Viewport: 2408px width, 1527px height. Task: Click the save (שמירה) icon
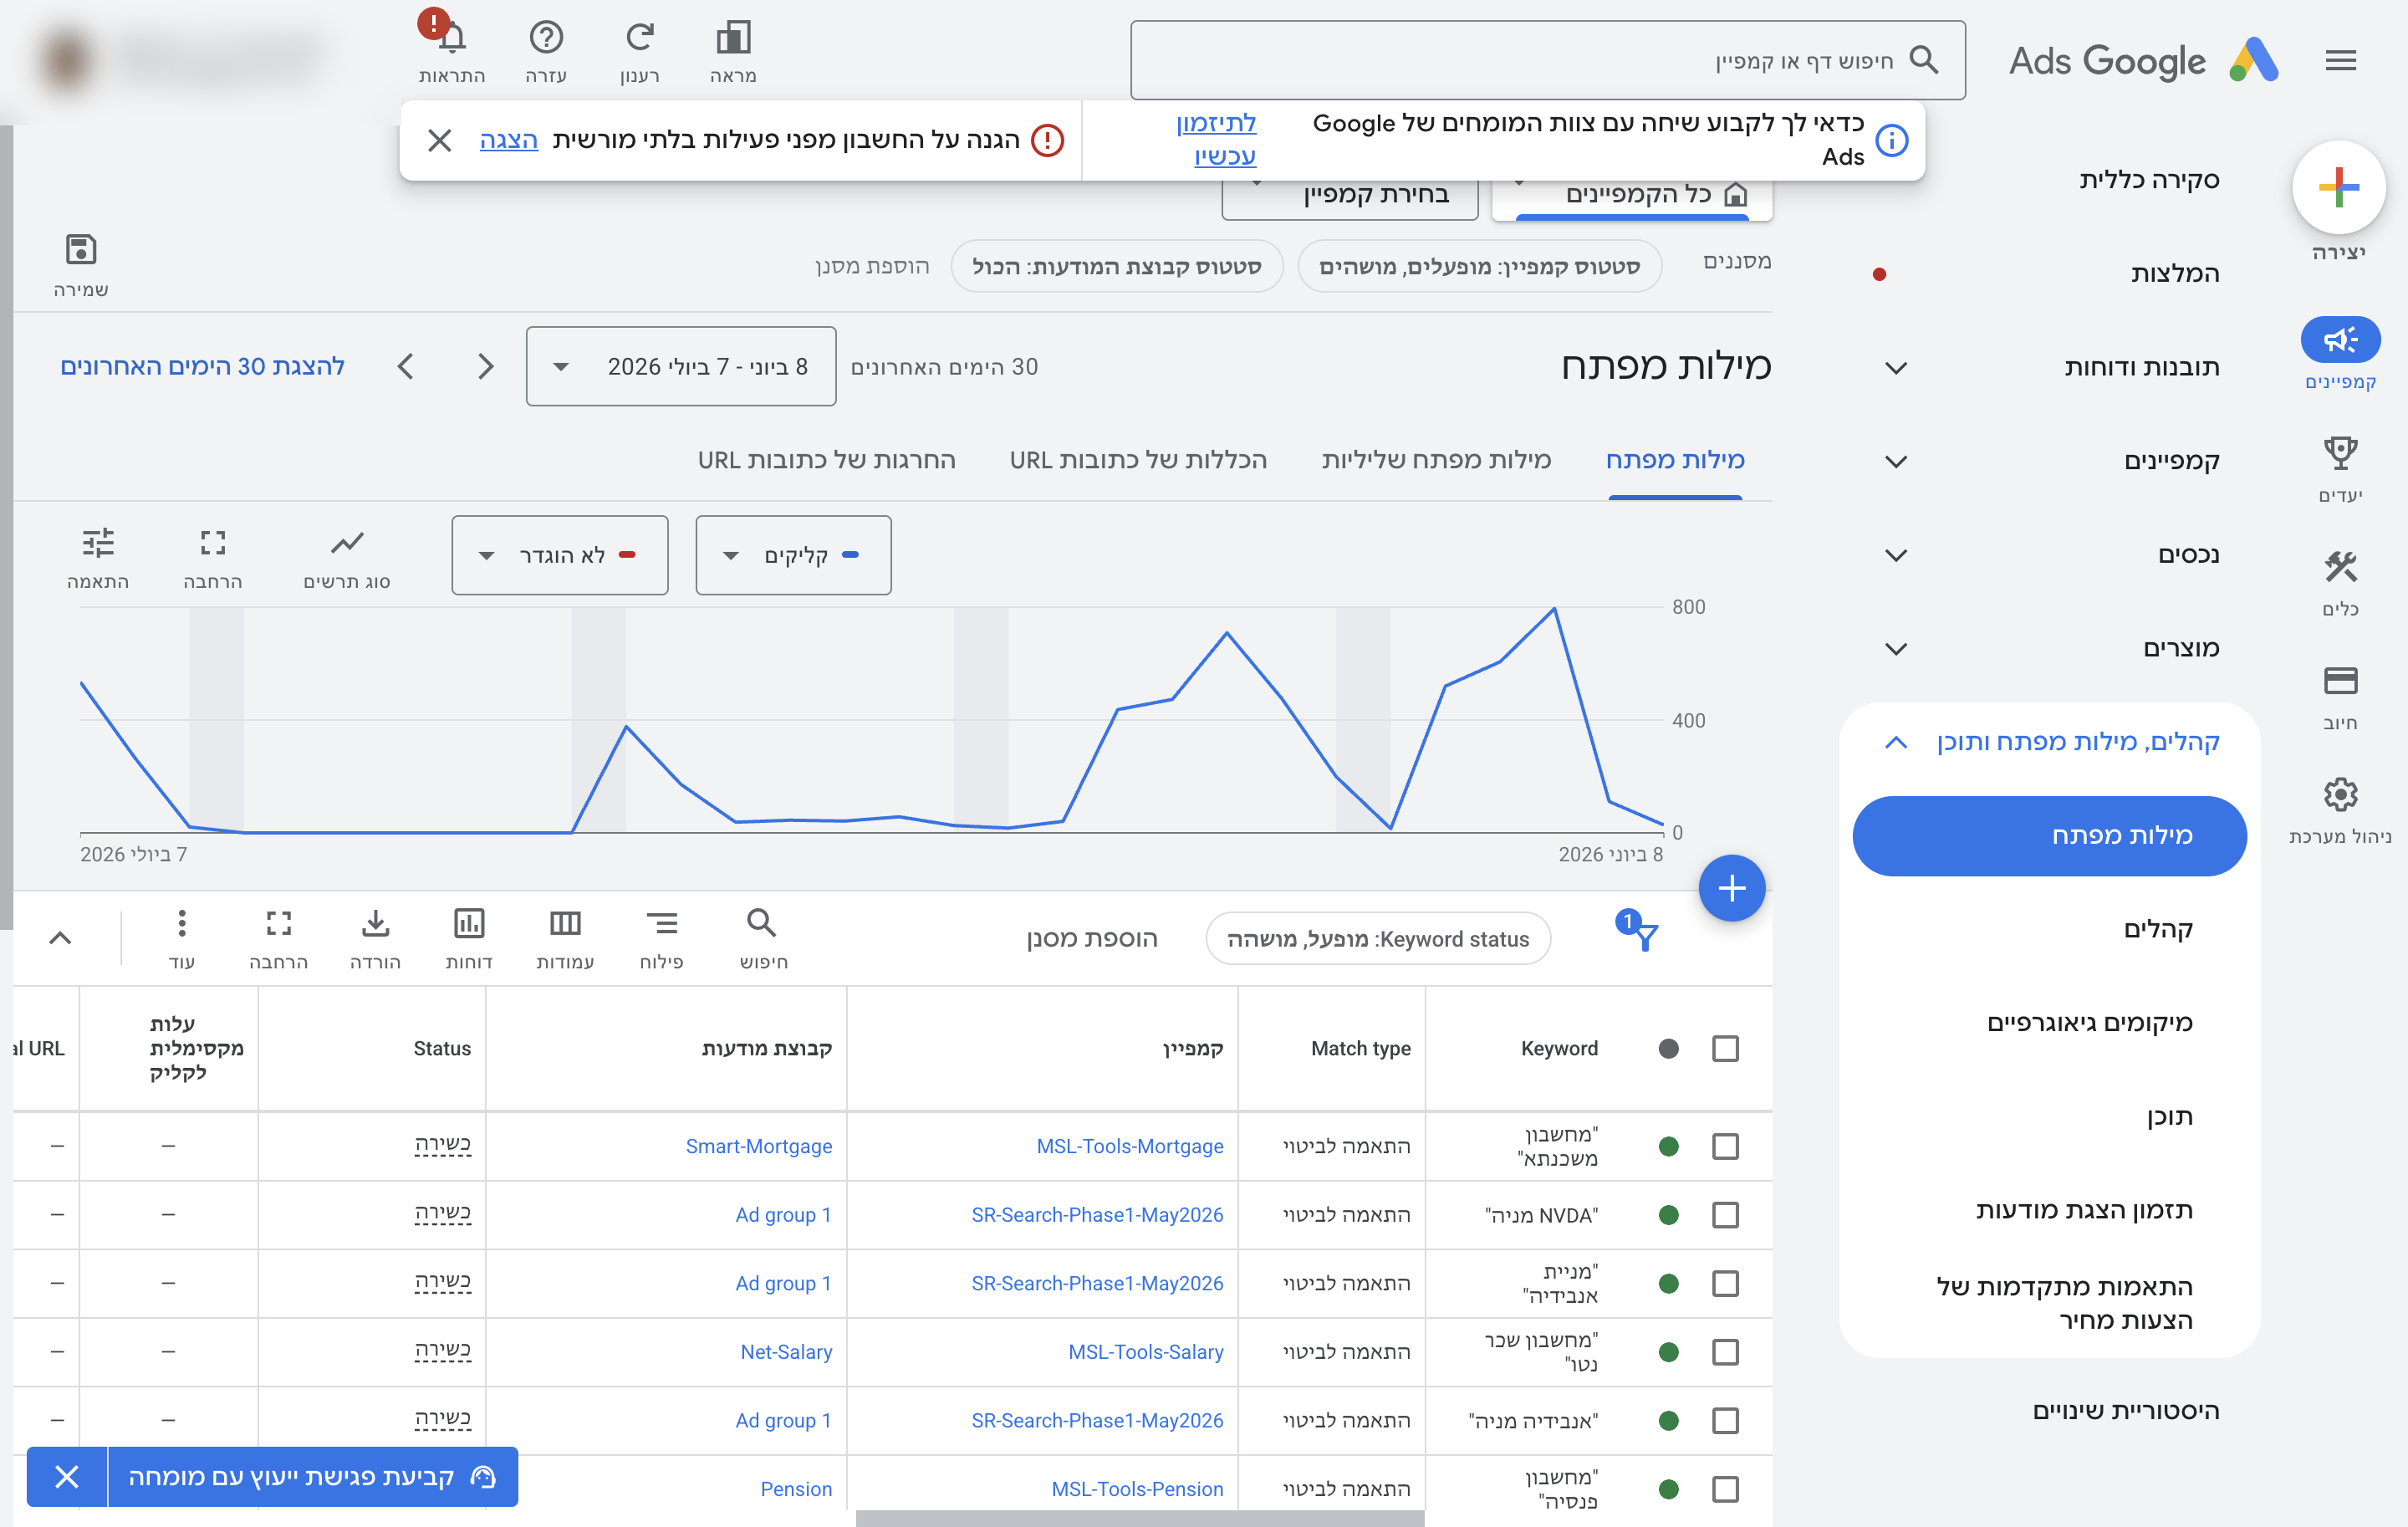point(81,249)
